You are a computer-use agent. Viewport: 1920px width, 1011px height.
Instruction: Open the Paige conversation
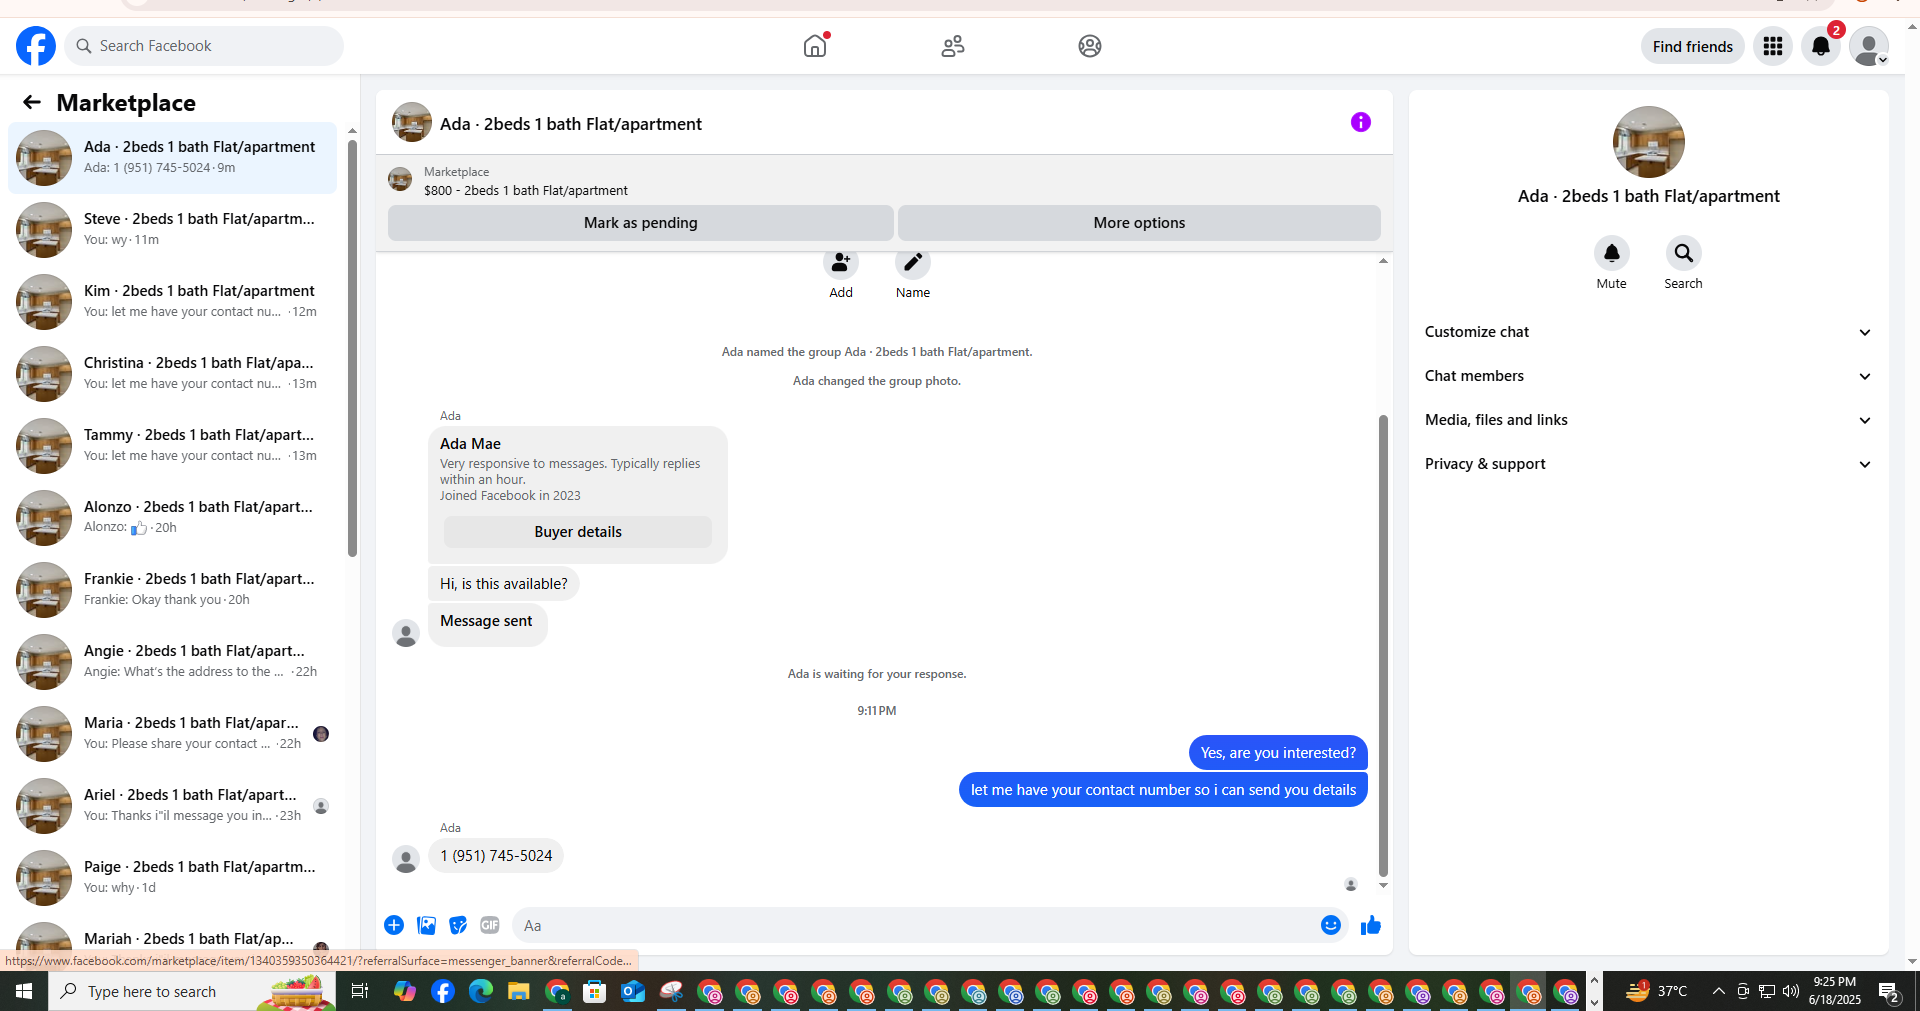(173, 878)
